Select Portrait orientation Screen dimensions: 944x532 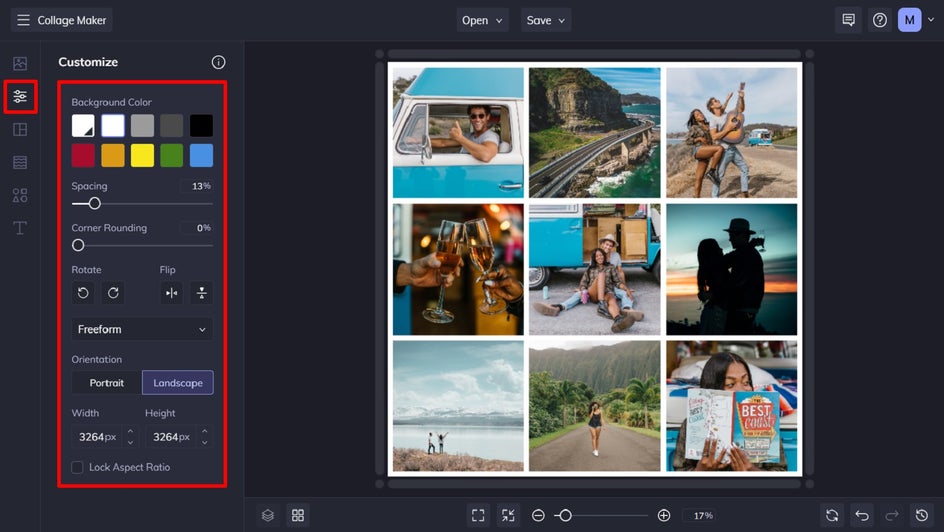(107, 383)
